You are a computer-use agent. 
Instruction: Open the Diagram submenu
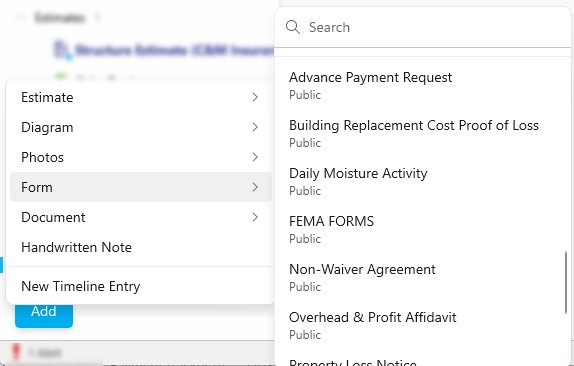[141, 127]
